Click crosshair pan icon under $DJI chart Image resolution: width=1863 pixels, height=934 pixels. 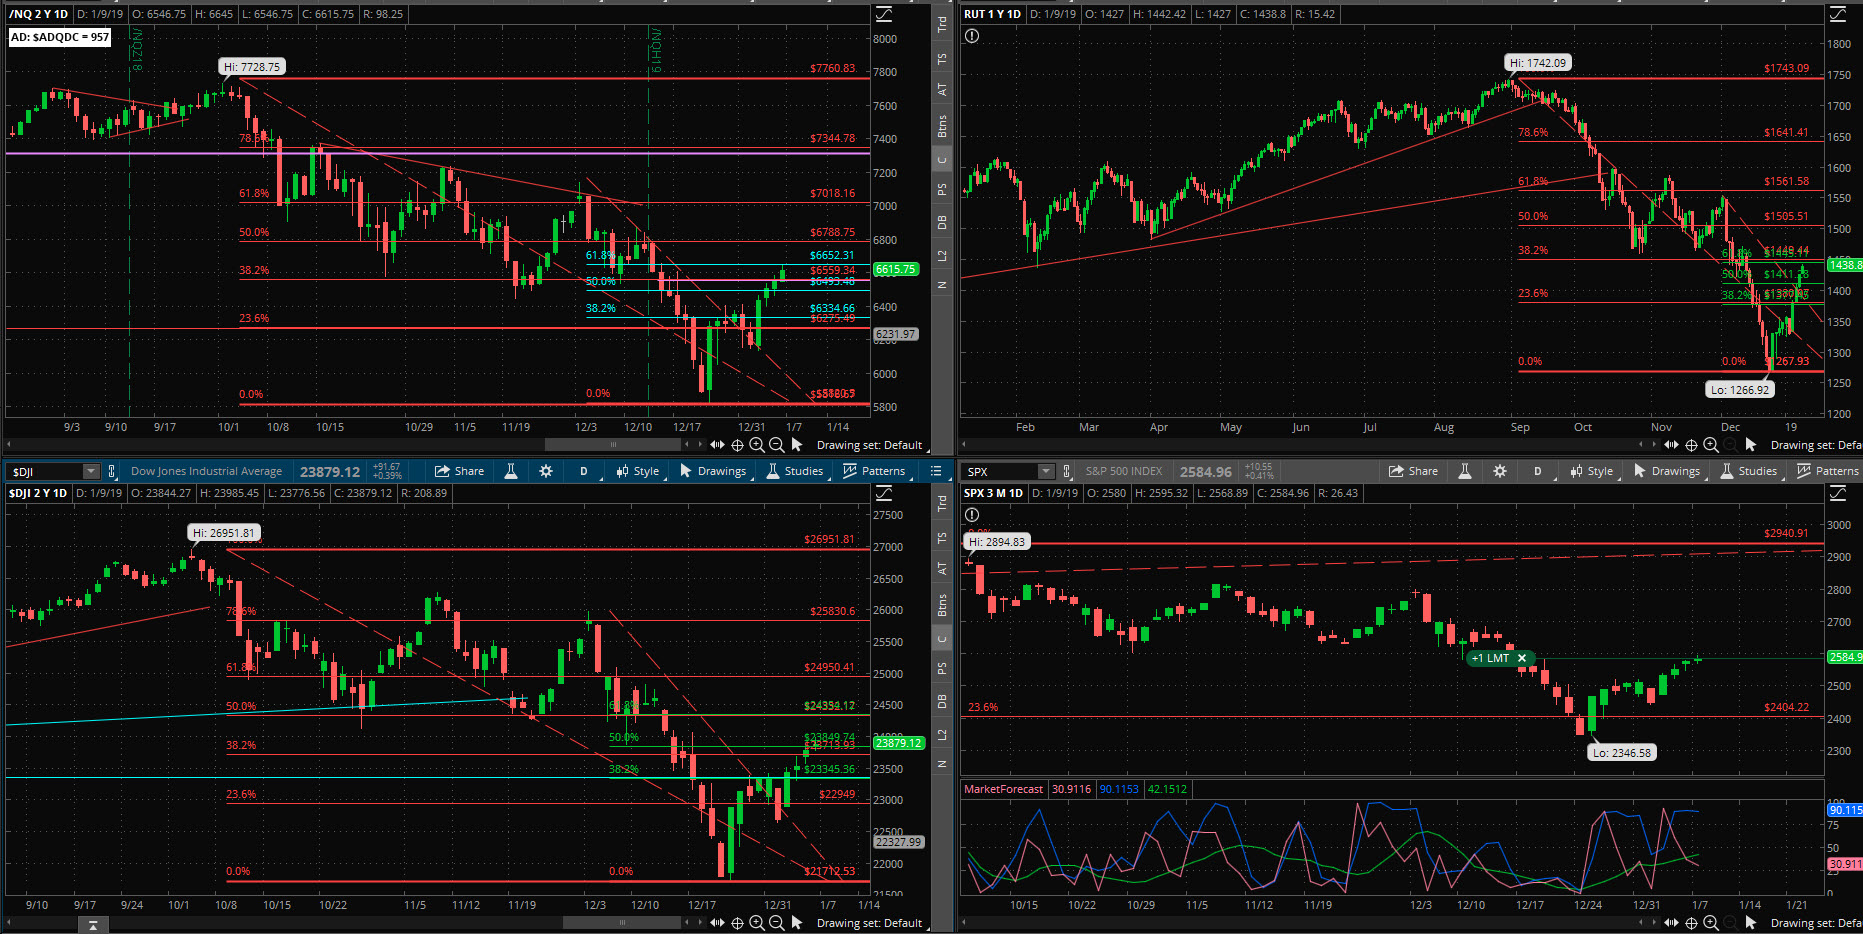click(x=738, y=923)
